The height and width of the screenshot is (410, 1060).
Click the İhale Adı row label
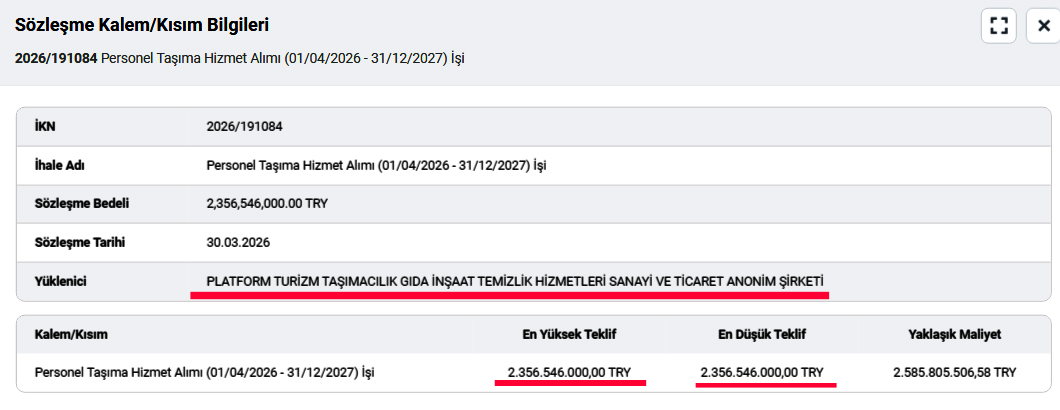tap(57, 165)
